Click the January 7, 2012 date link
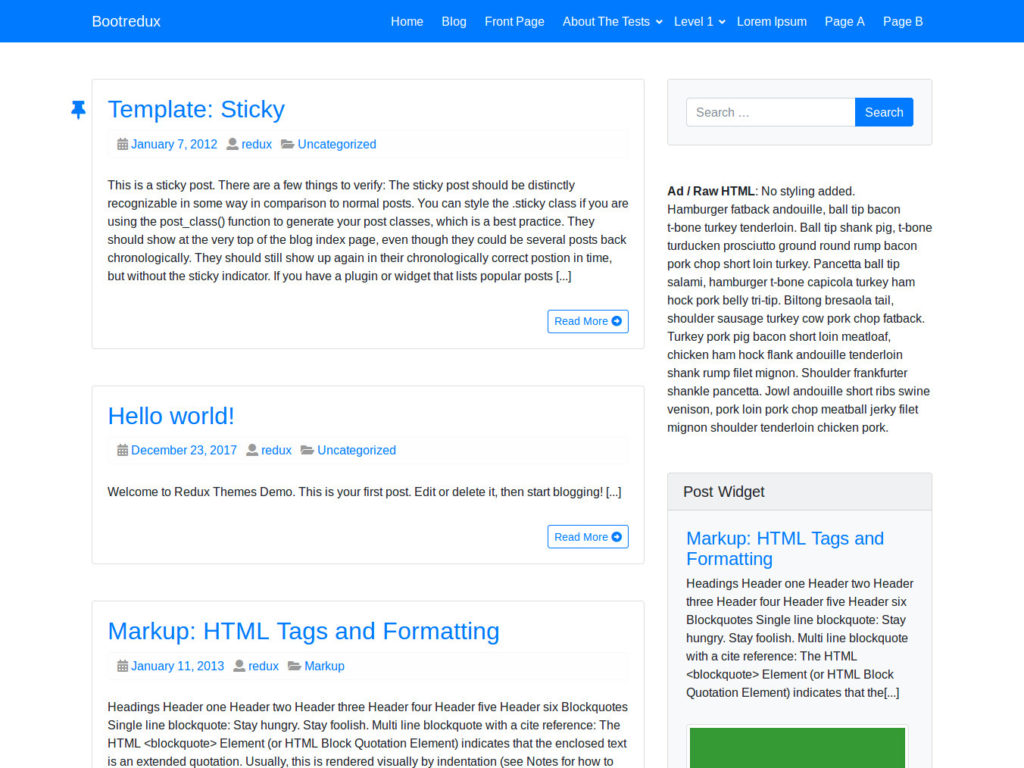The width and height of the screenshot is (1024, 768). 174,144
